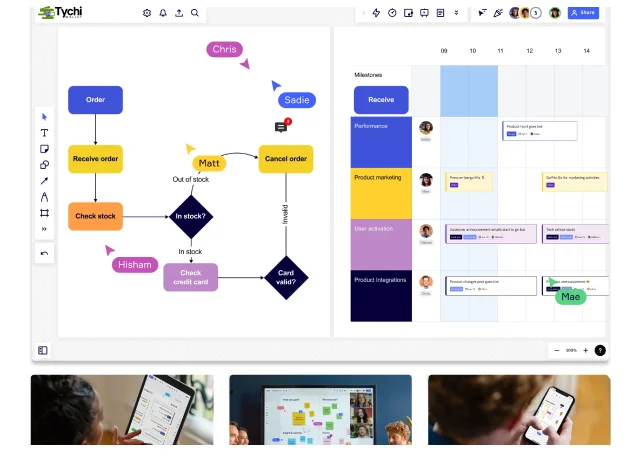Choose the sticky note tool
This screenshot has height=463, width=640.
(44, 149)
